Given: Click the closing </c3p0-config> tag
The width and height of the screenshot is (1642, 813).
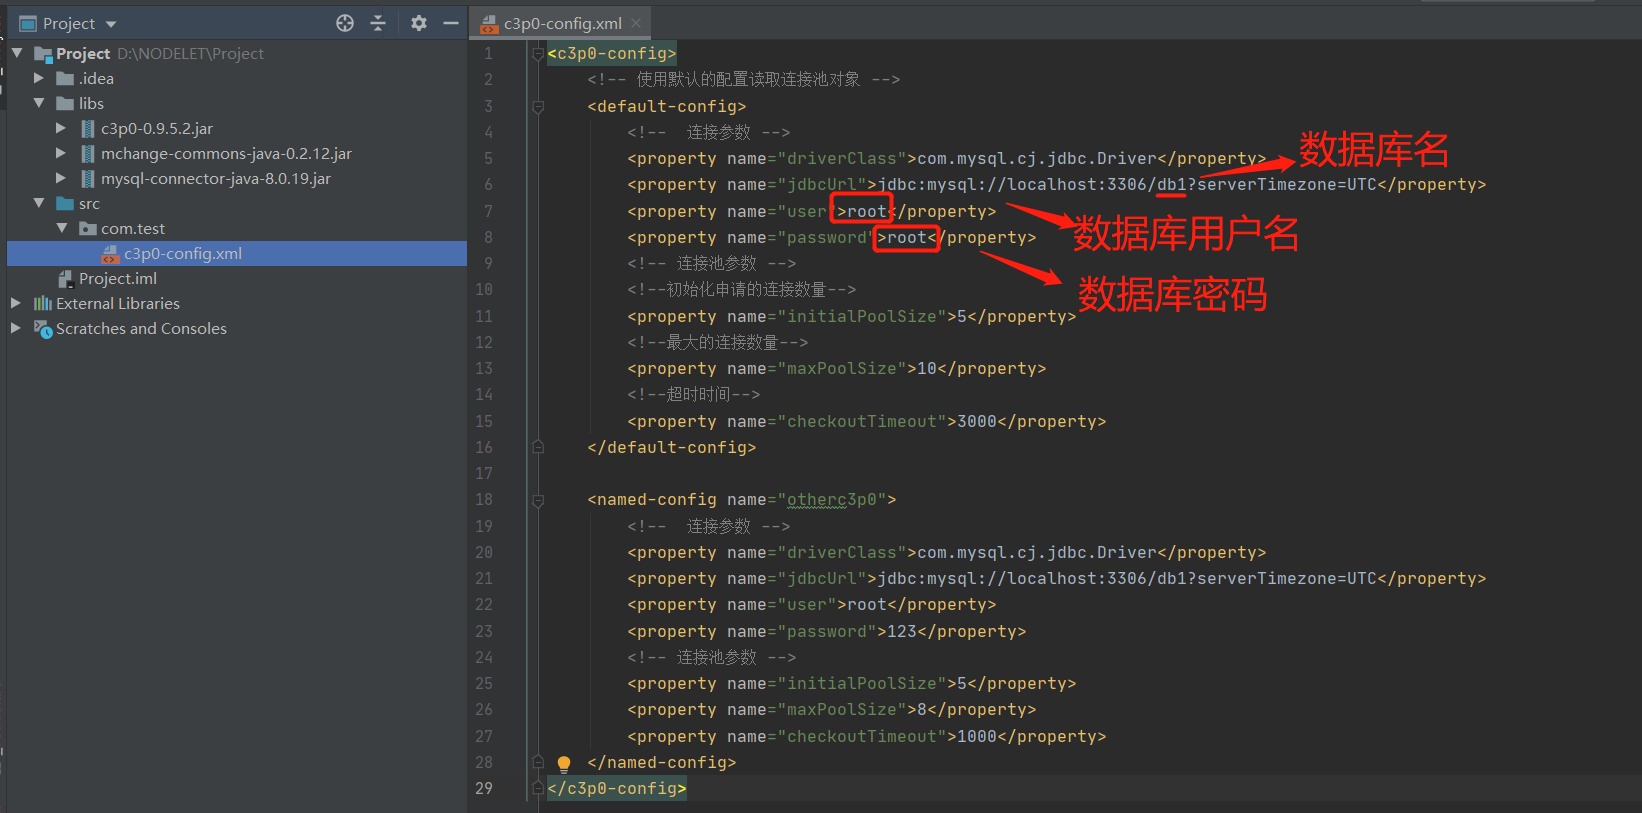Looking at the screenshot, I should click(x=617, y=789).
